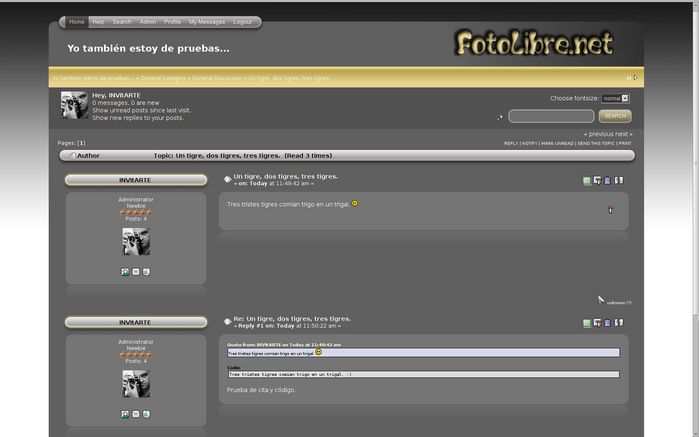Click the vertical scrollbar on the right edge
The height and width of the screenshot is (437, 699).
coord(695,218)
